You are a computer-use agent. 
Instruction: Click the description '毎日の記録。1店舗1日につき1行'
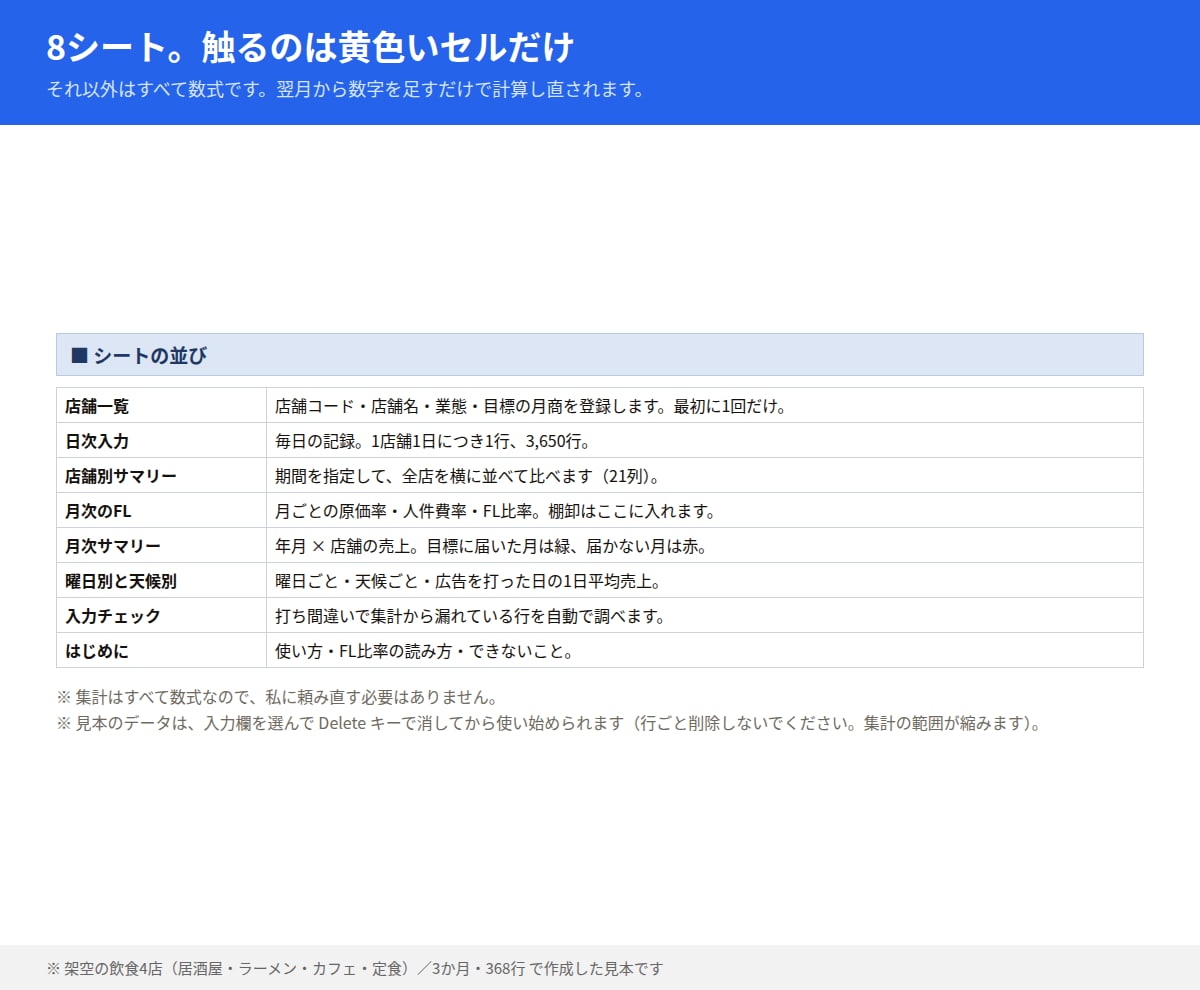(x=705, y=441)
